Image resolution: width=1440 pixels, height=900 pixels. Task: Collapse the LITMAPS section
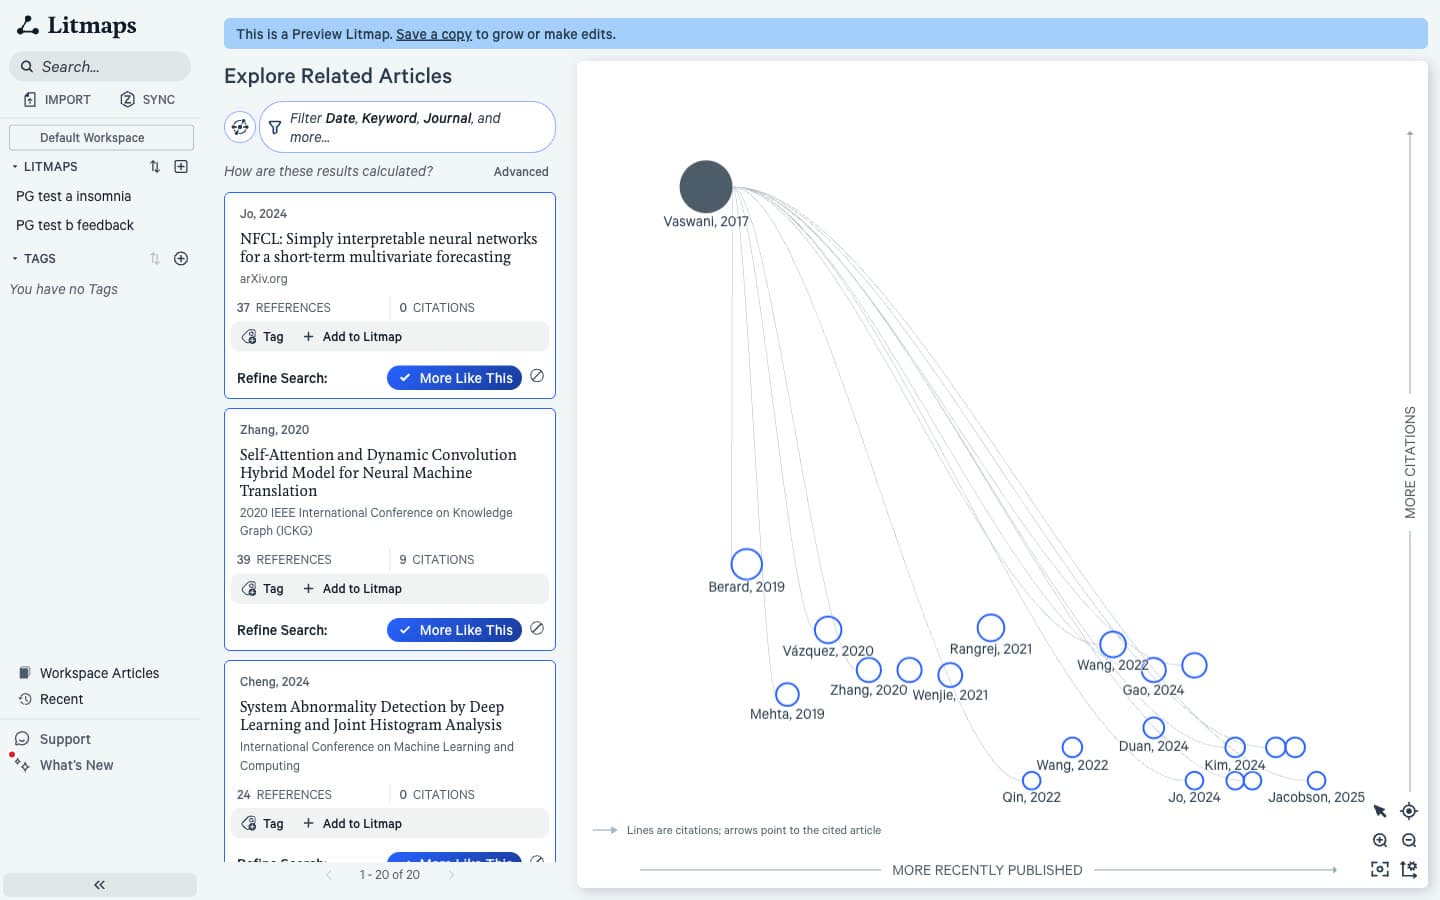point(15,167)
